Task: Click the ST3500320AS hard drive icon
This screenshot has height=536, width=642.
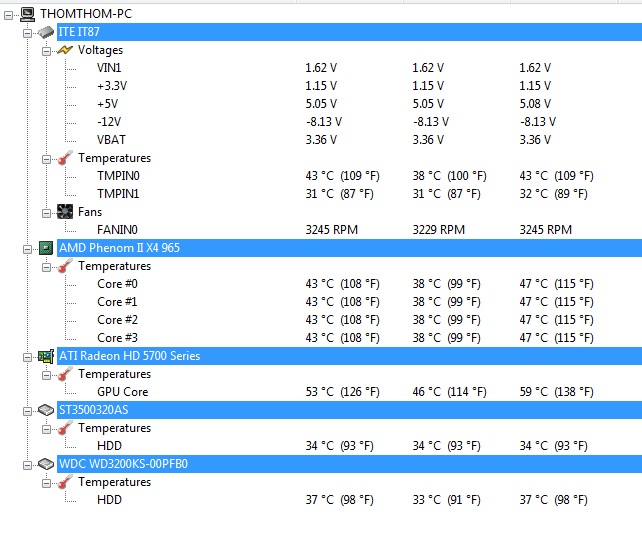Action: coord(46,410)
